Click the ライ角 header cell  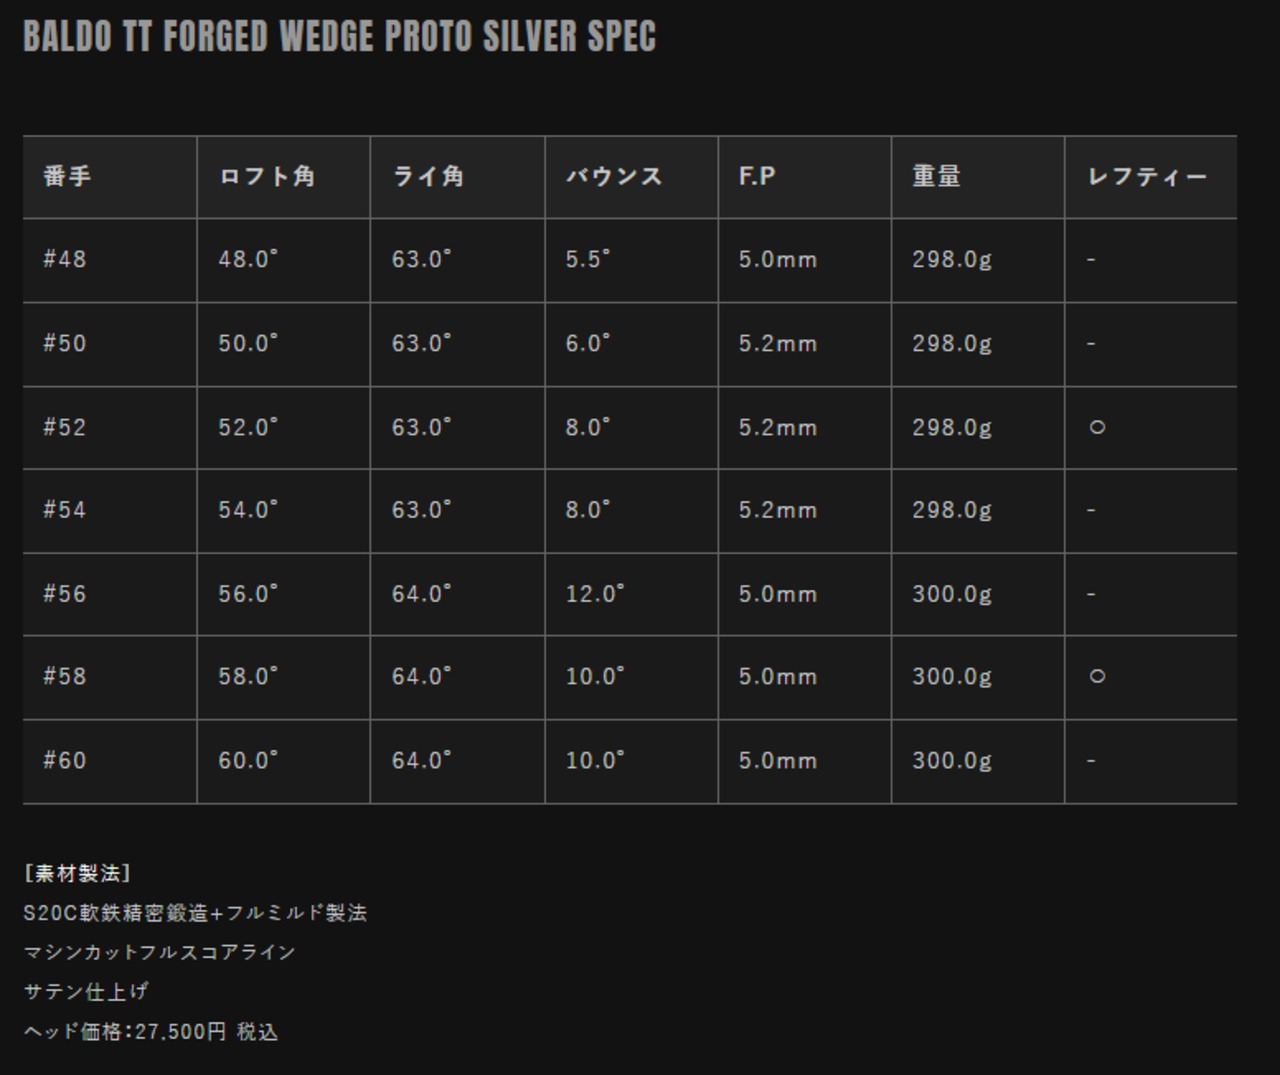(x=428, y=177)
